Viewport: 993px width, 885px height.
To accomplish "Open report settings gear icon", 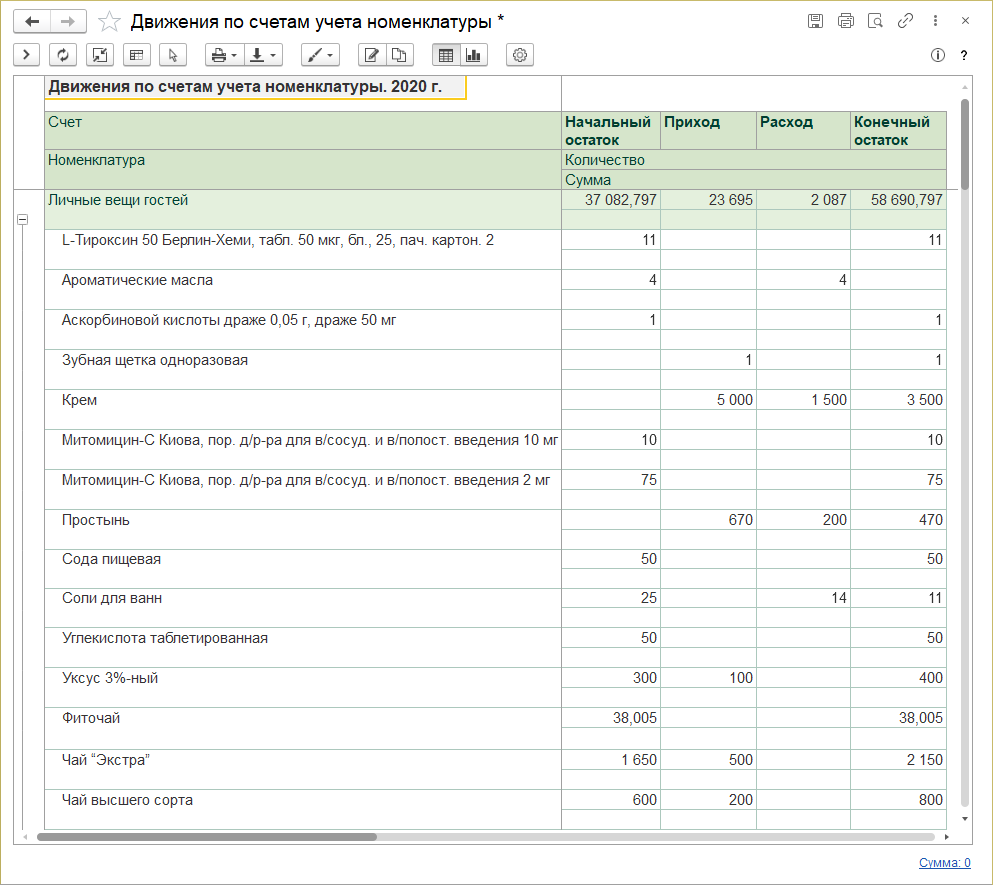I will [x=520, y=55].
